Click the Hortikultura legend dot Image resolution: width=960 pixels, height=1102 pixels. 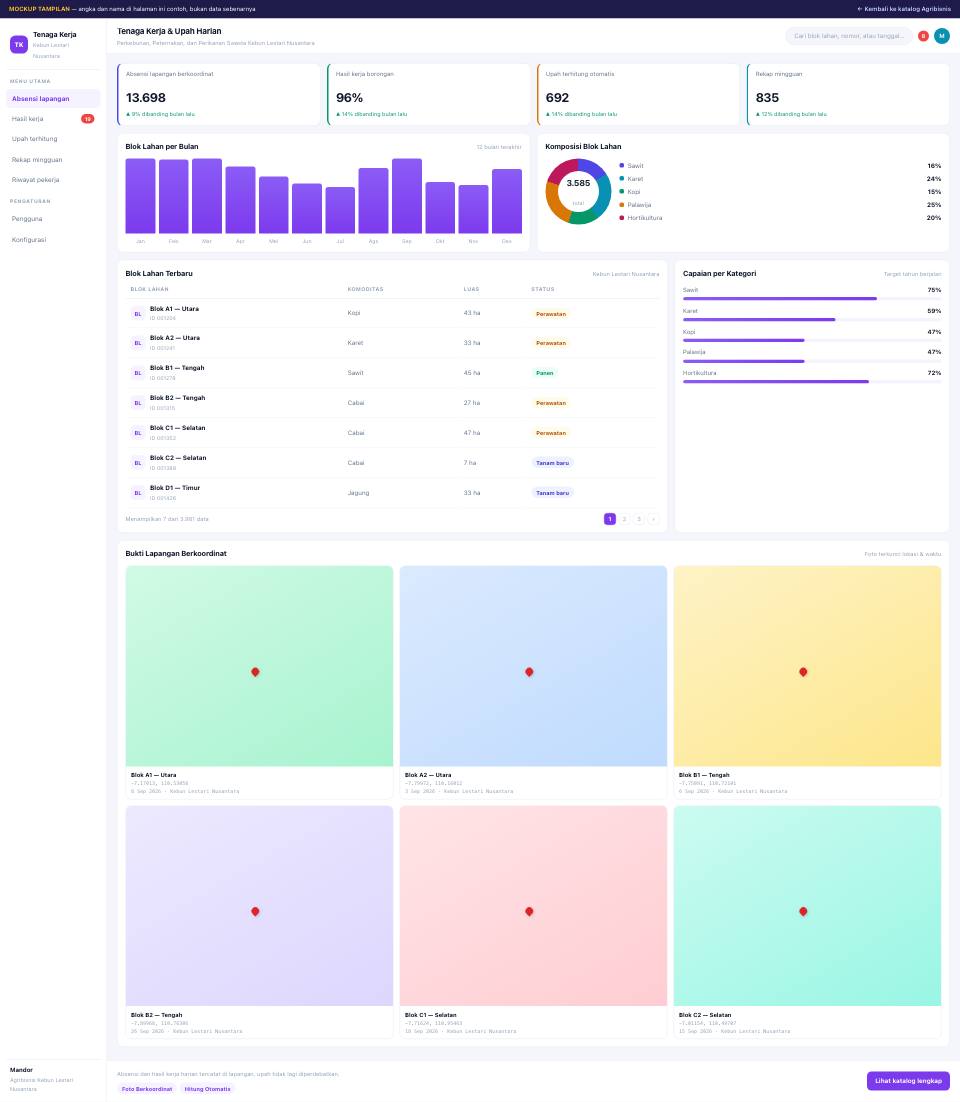tap(621, 218)
